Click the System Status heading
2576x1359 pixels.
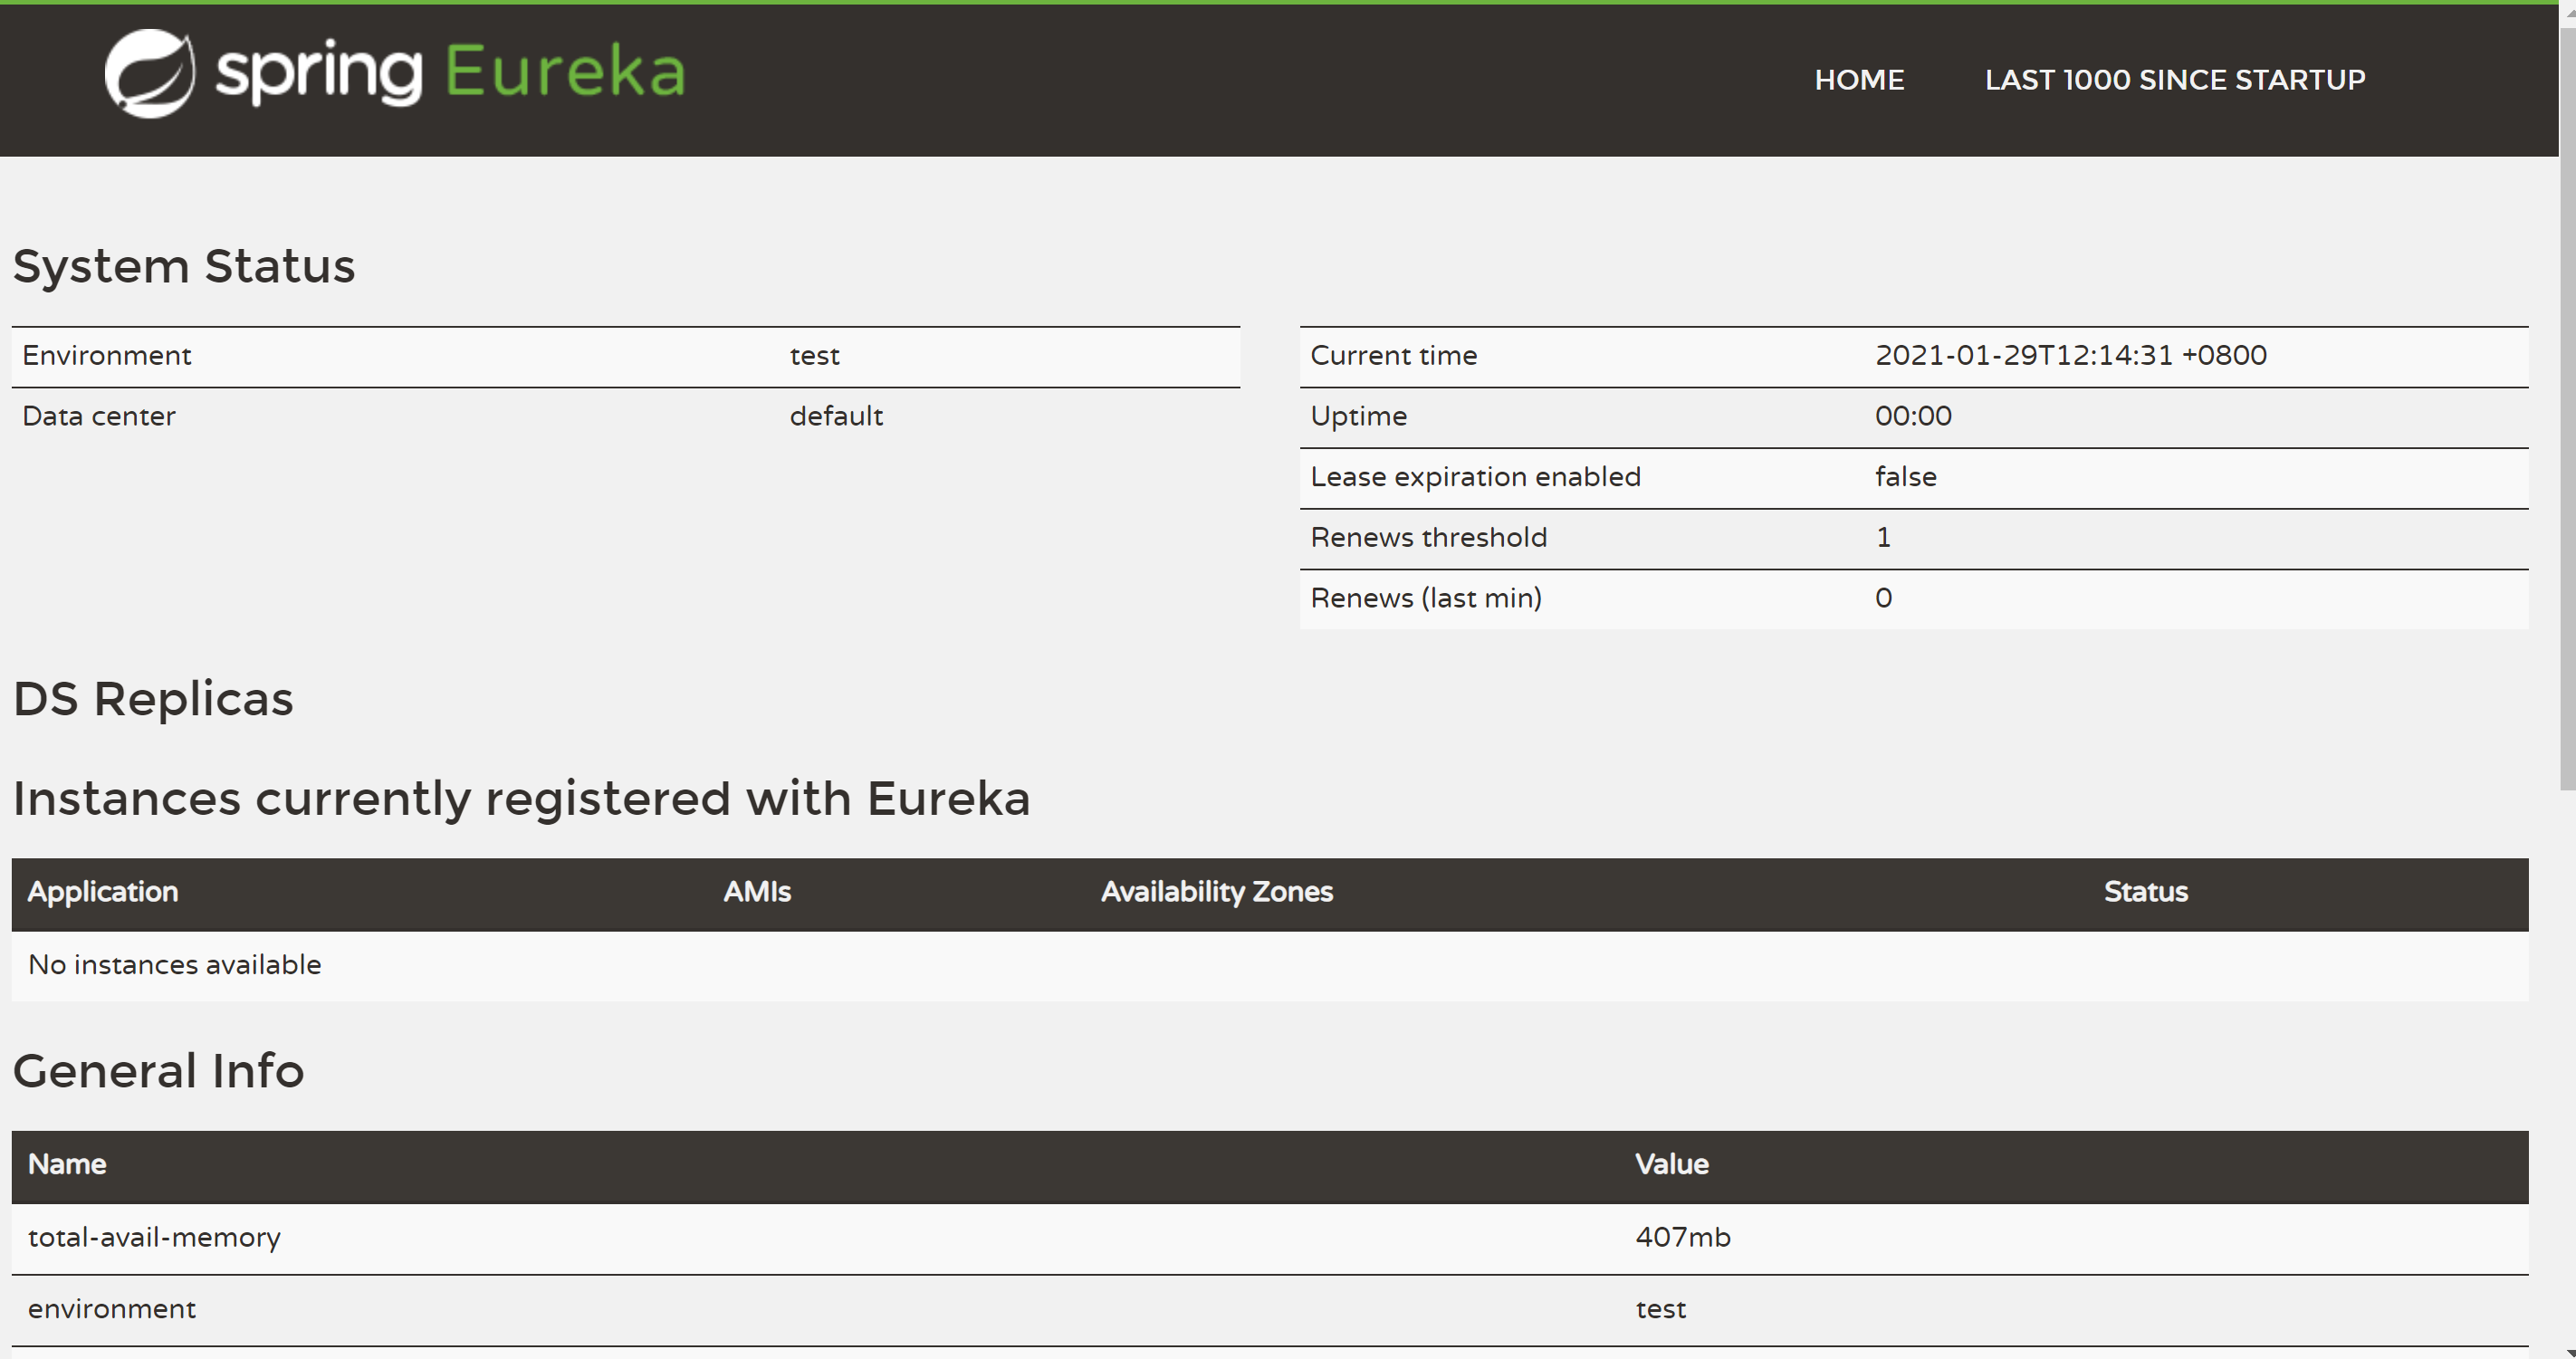coord(184,266)
